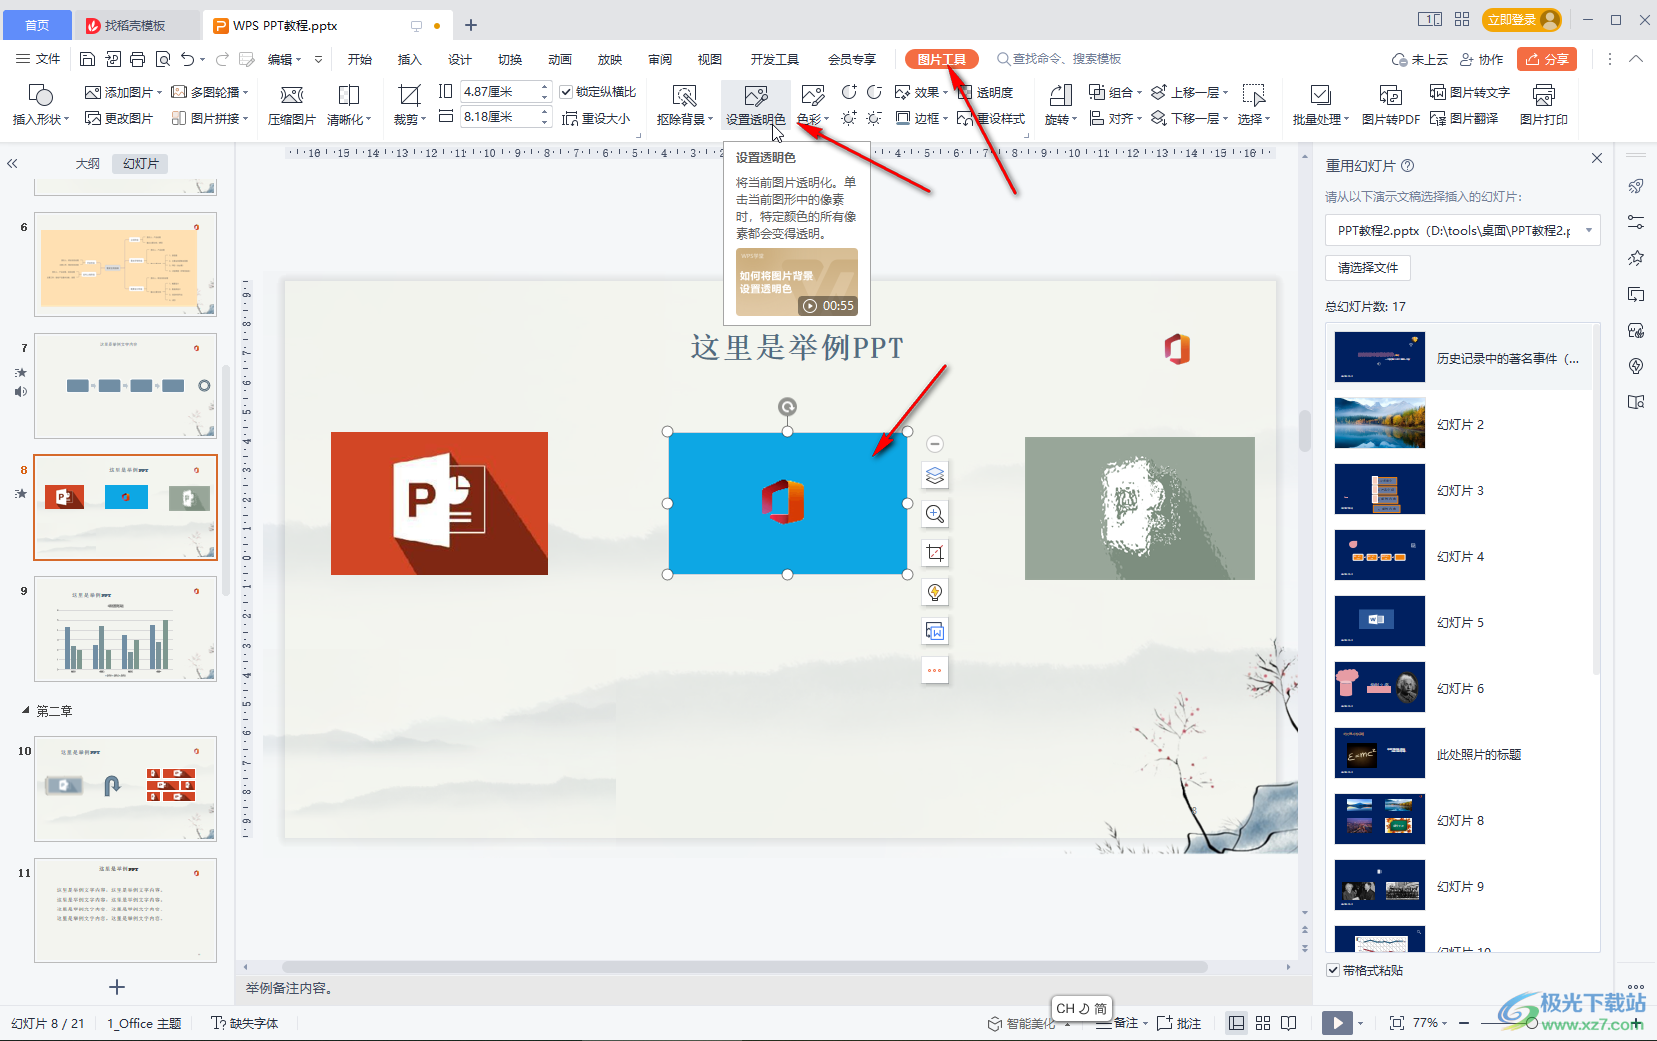
Task: Open the Animation (动画) ribbon tab
Action: point(560,59)
